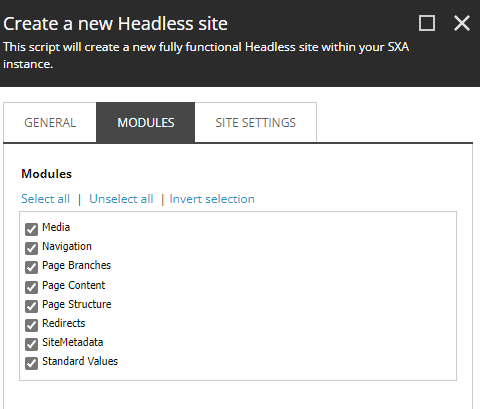Screen dimensions: 480x409
Task: Click the Invert selection link
Action: (x=212, y=199)
